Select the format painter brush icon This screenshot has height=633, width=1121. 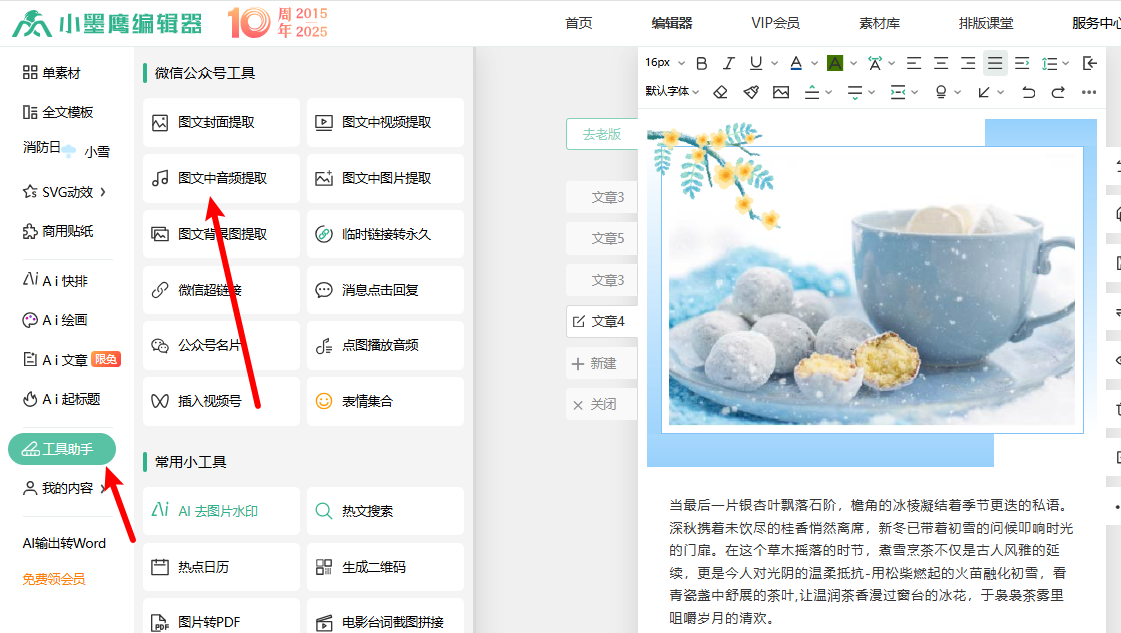coord(751,92)
